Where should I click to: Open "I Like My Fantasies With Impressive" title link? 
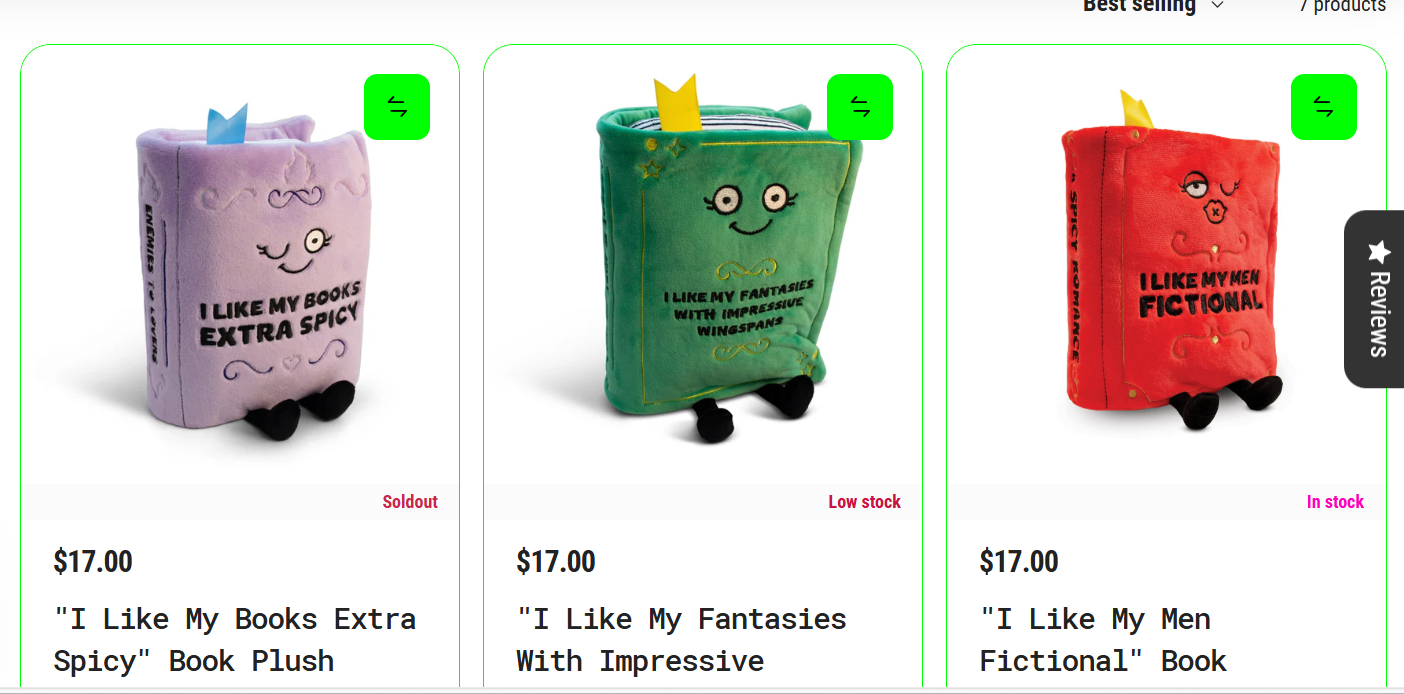tap(681, 640)
